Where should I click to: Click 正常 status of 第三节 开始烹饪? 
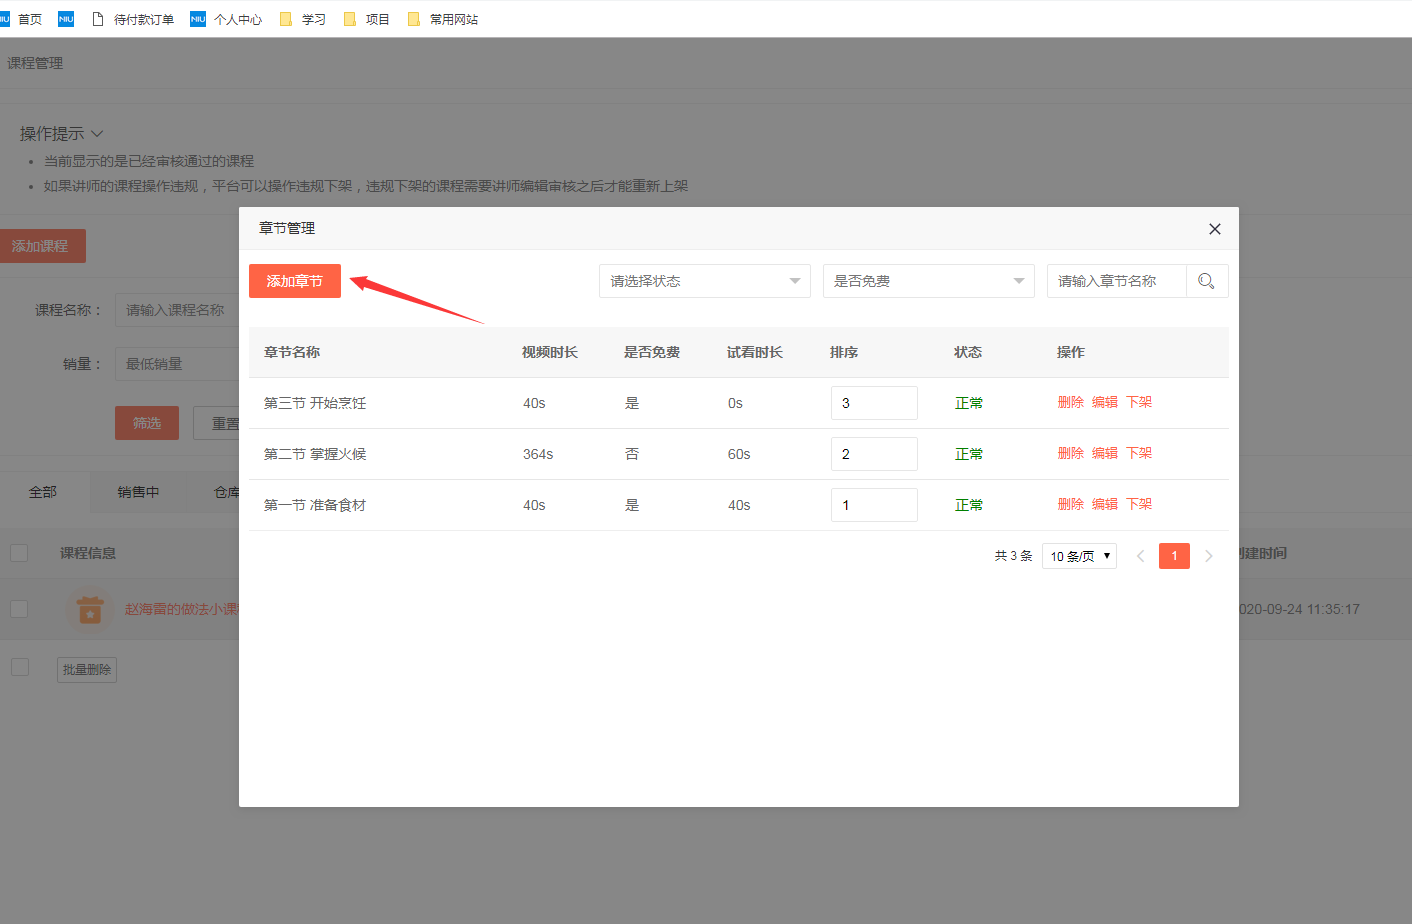(969, 403)
